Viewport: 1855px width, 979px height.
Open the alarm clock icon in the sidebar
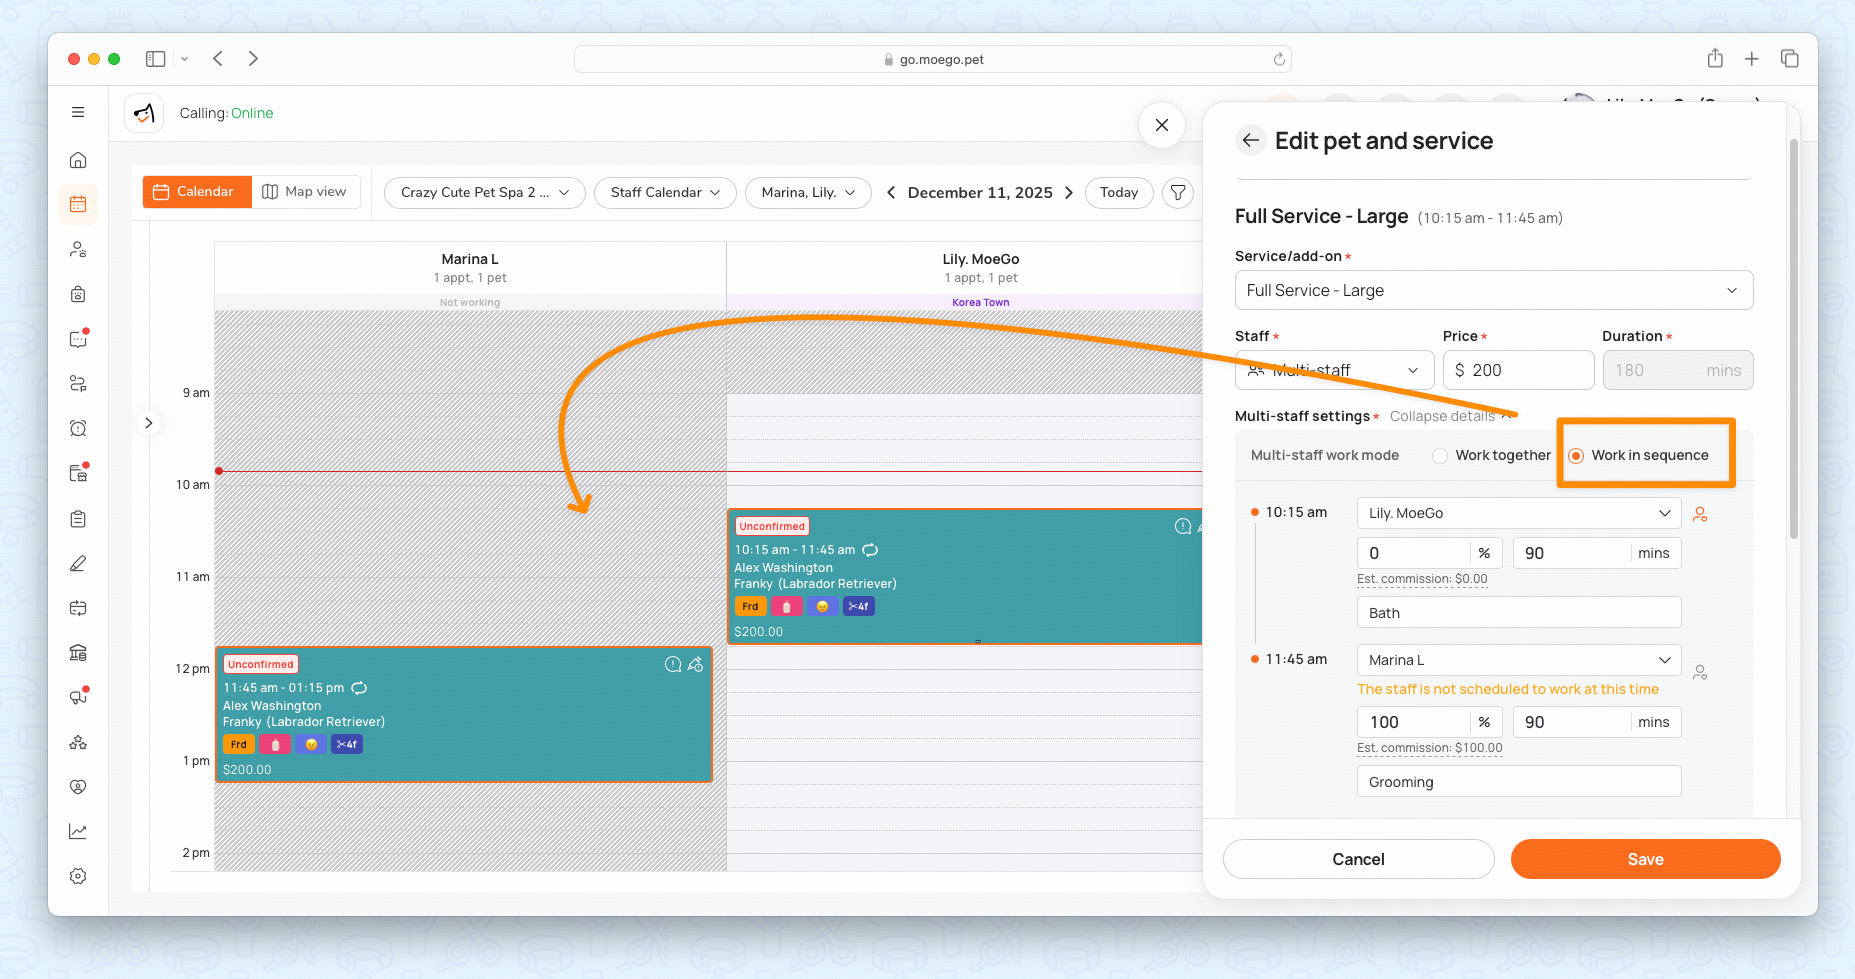click(x=78, y=428)
